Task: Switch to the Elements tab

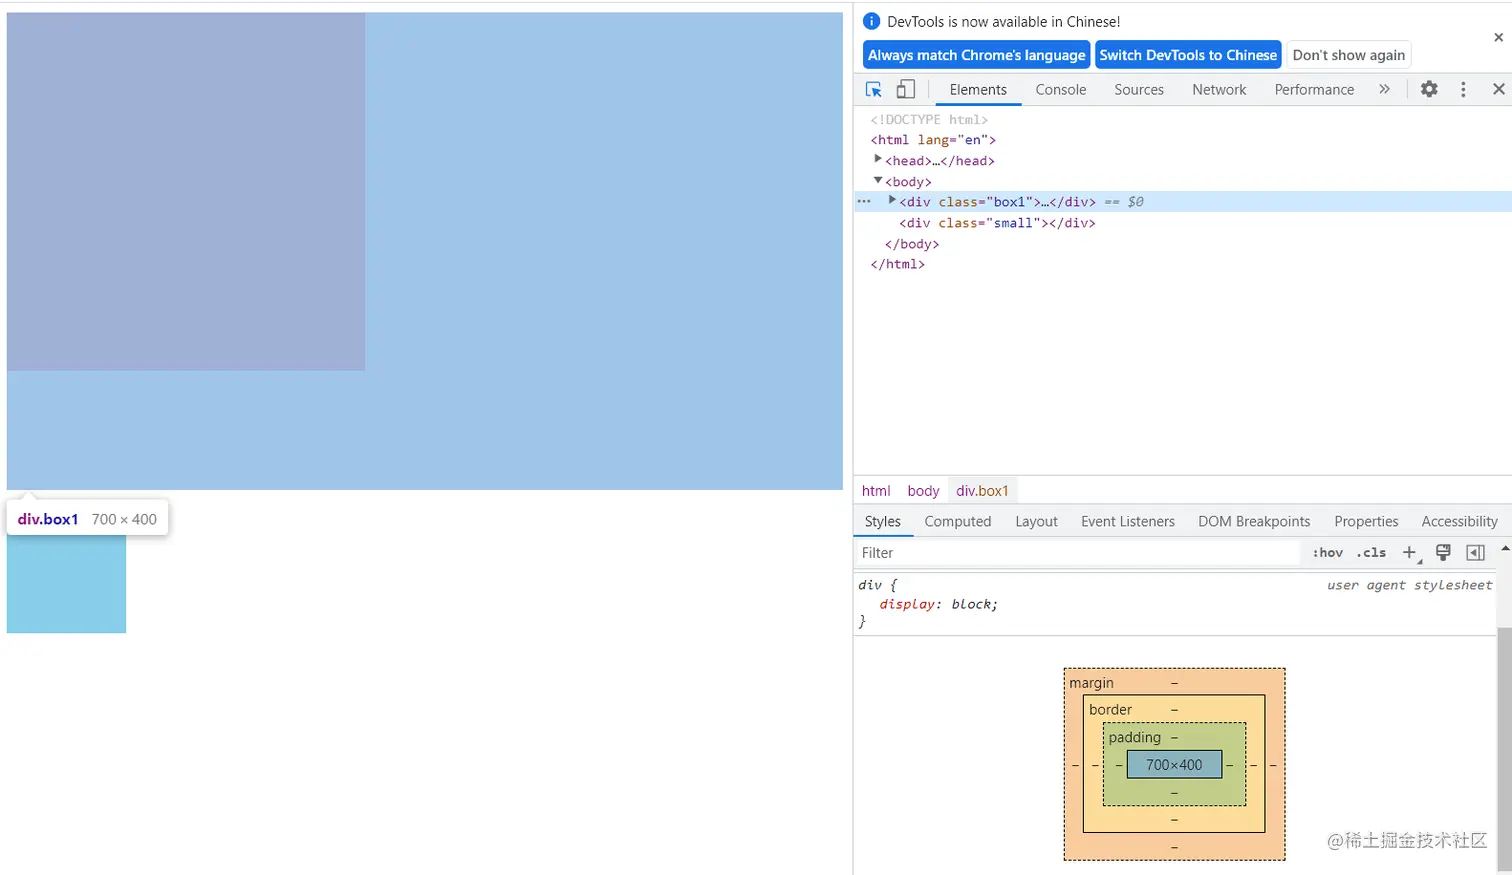Action: [978, 89]
